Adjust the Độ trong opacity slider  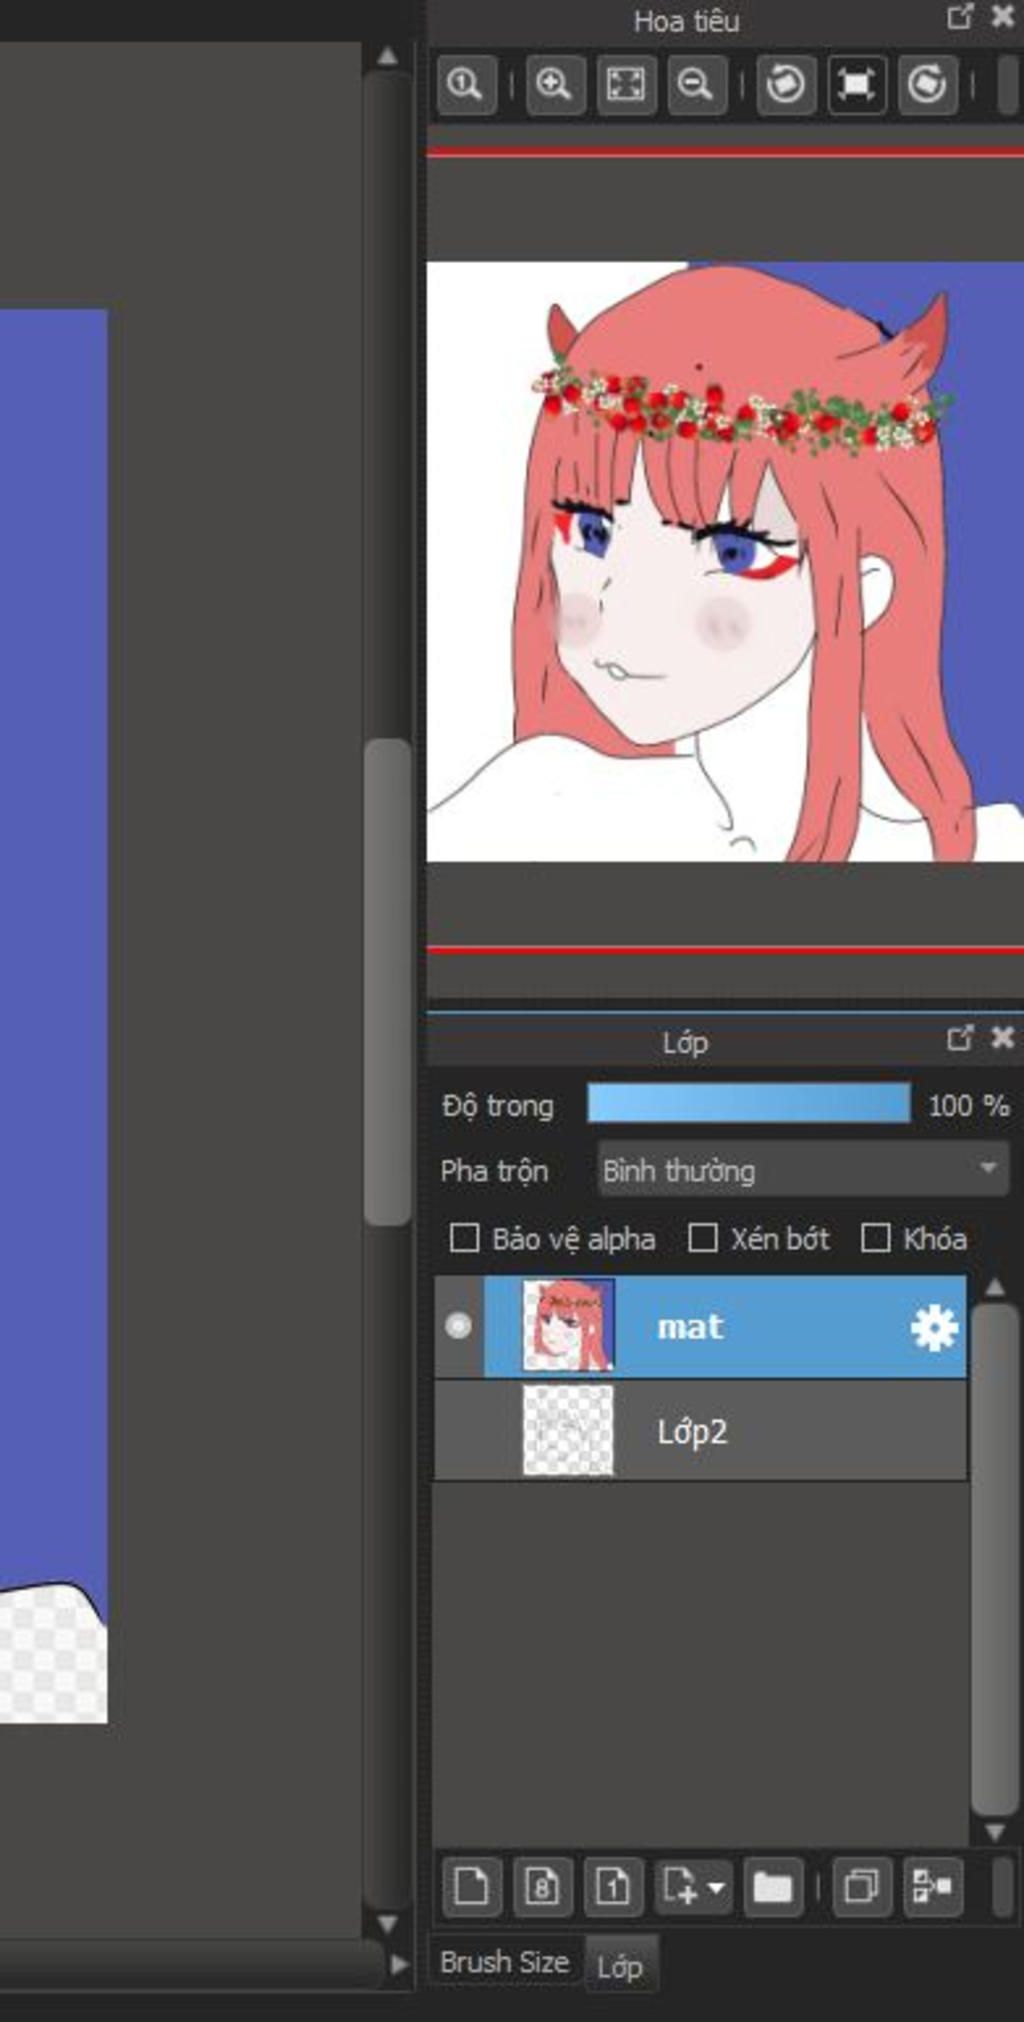(x=749, y=1104)
